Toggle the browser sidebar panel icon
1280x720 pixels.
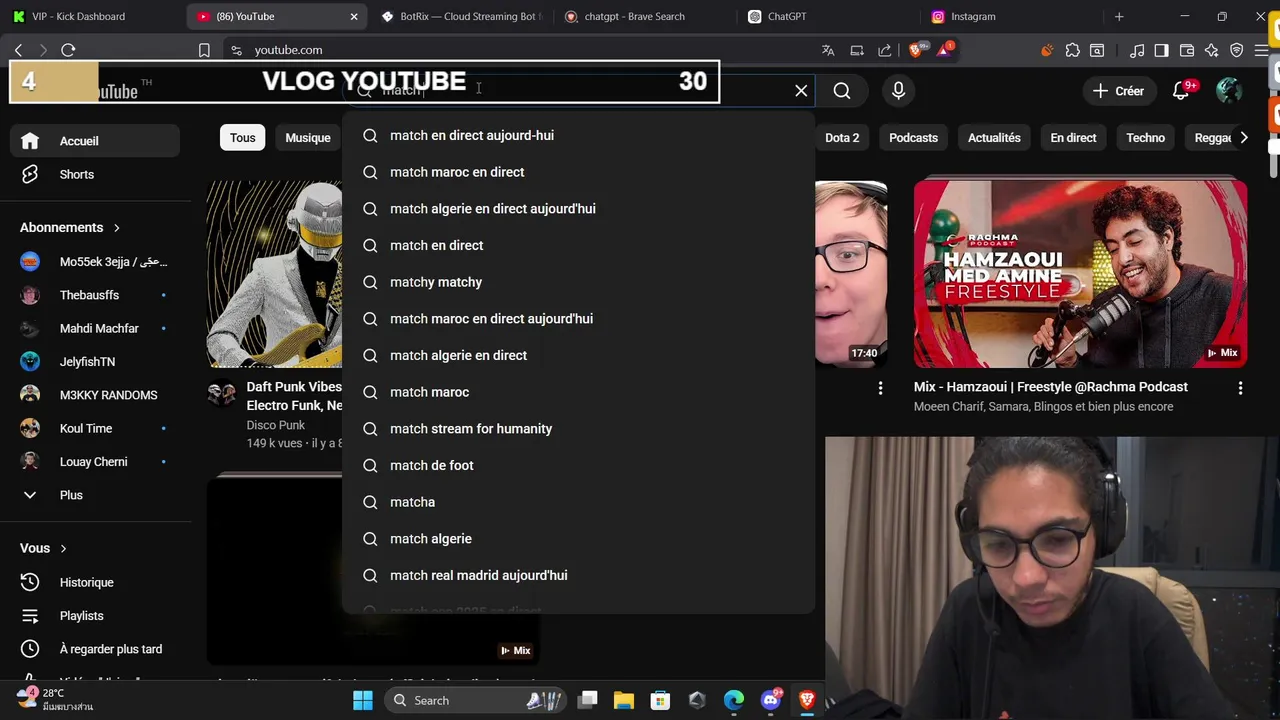pyautogui.click(x=1161, y=50)
